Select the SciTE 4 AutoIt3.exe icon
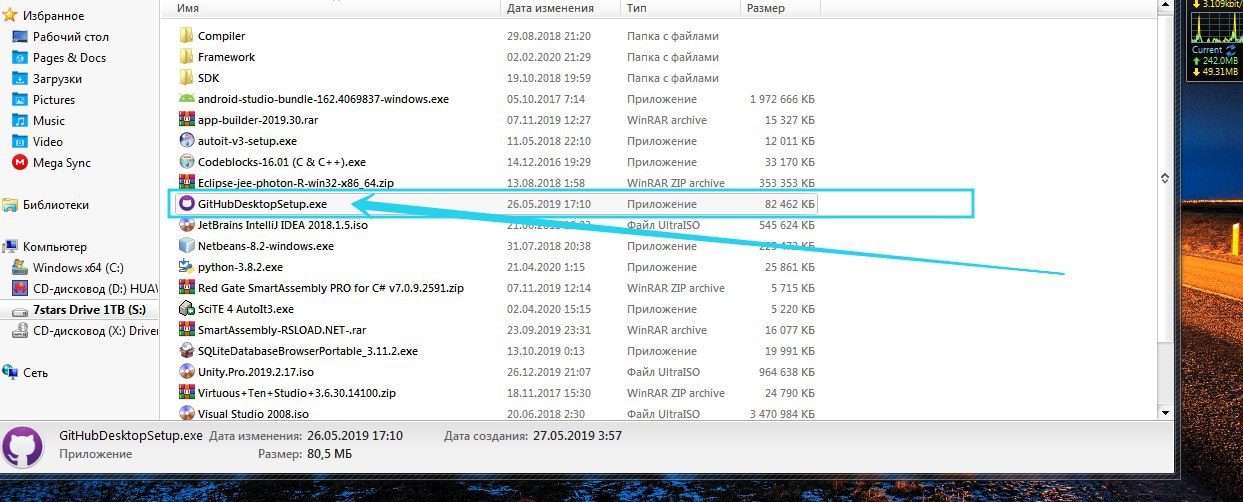This screenshot has width=1243, height=502. click(186, 309)
